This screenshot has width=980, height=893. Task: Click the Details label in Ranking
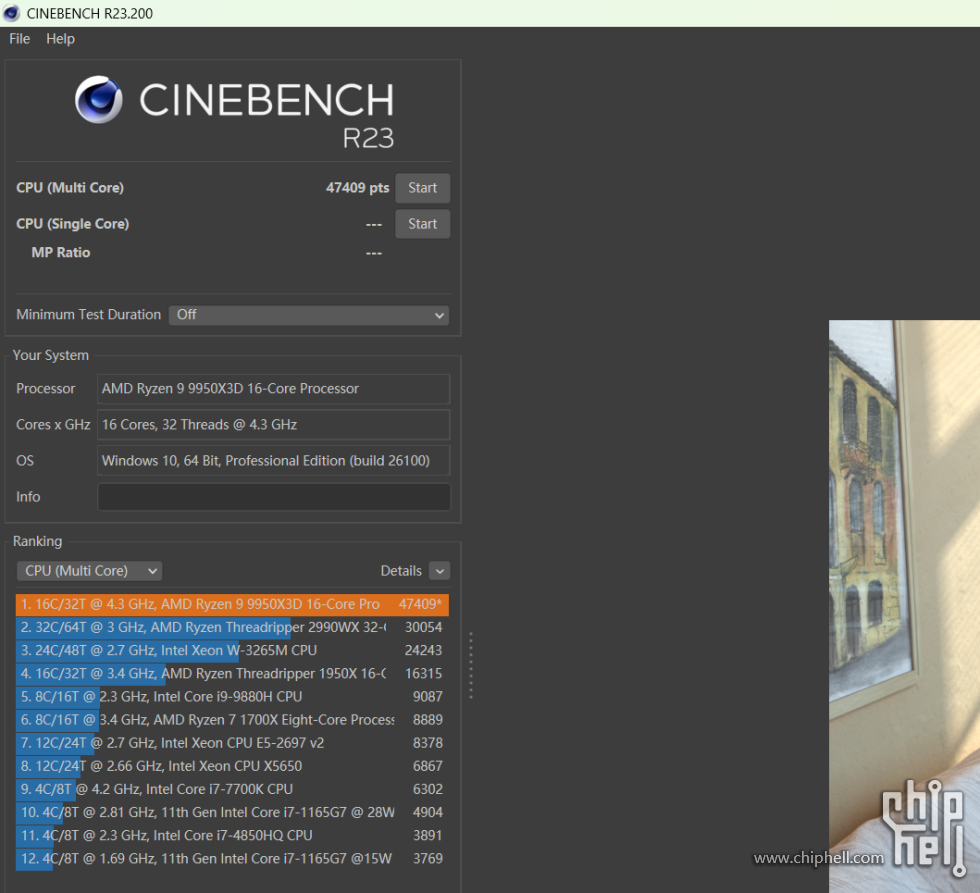click(401, 571)
